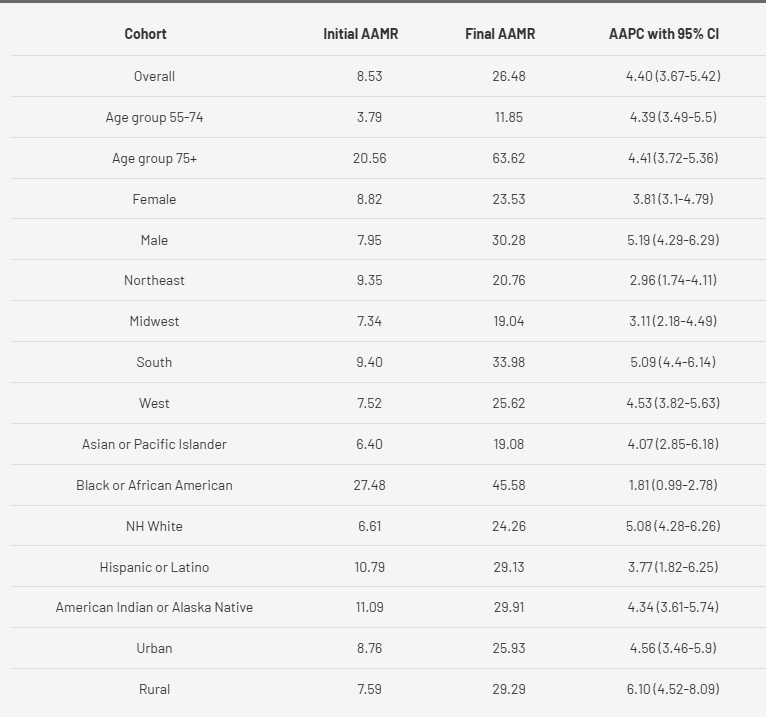Viewport: 766px width, 717px height.
Task: Select the Asian or Pacific Islander cell
Action: pyautogui.click(x=154, y=444)
